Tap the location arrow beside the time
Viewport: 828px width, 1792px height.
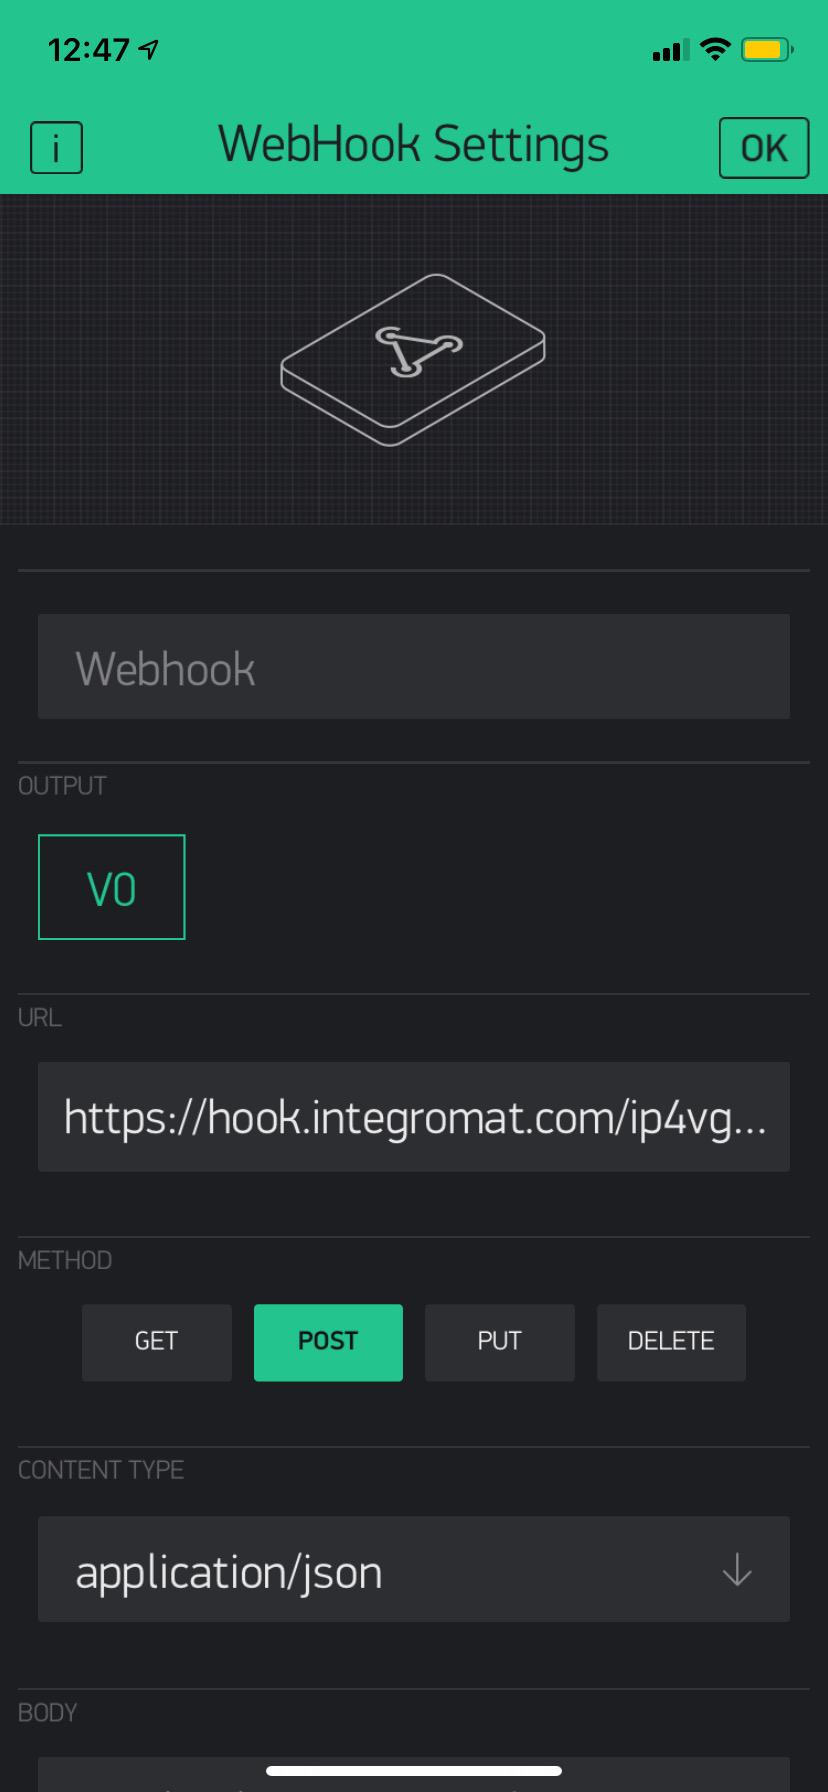point(150,49)
